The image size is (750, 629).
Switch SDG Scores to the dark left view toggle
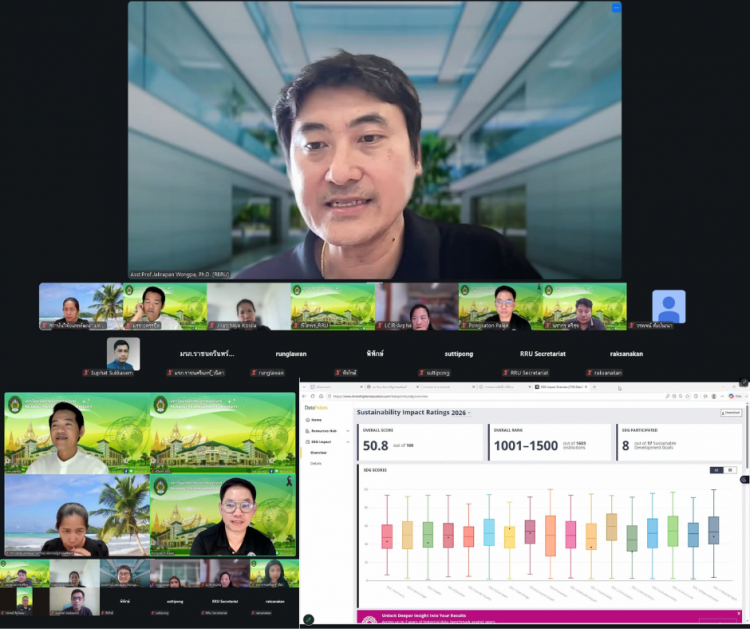click(x=716, y=470)
